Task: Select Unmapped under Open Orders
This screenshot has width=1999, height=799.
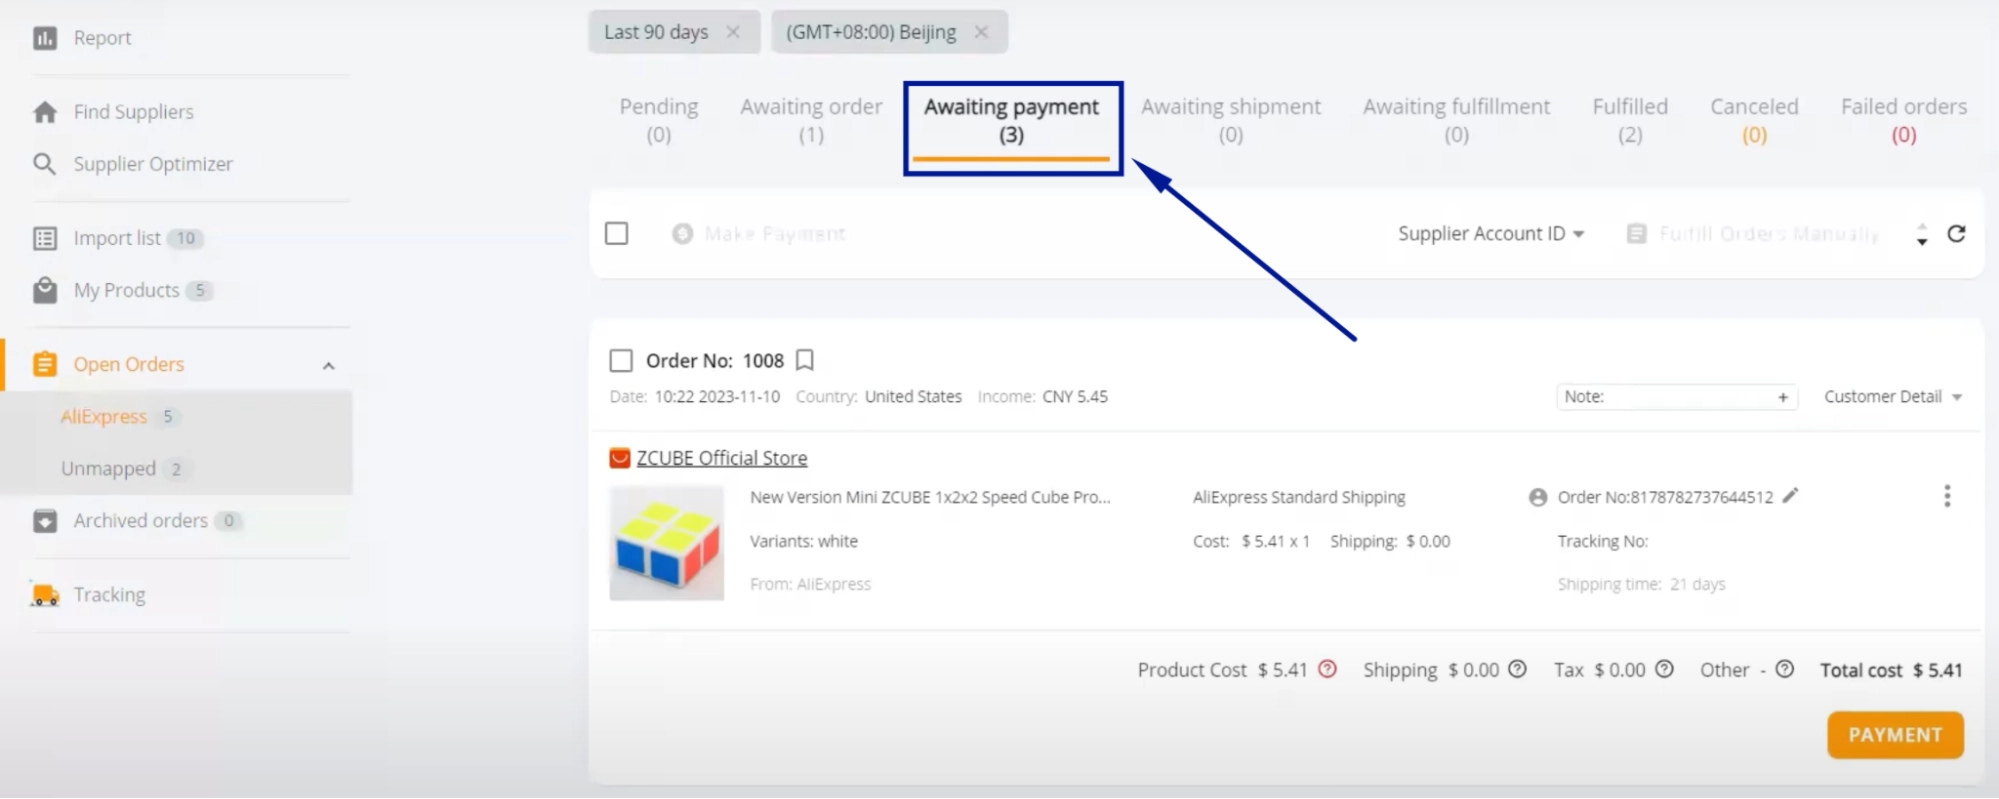Action: [x=108, y=469]
